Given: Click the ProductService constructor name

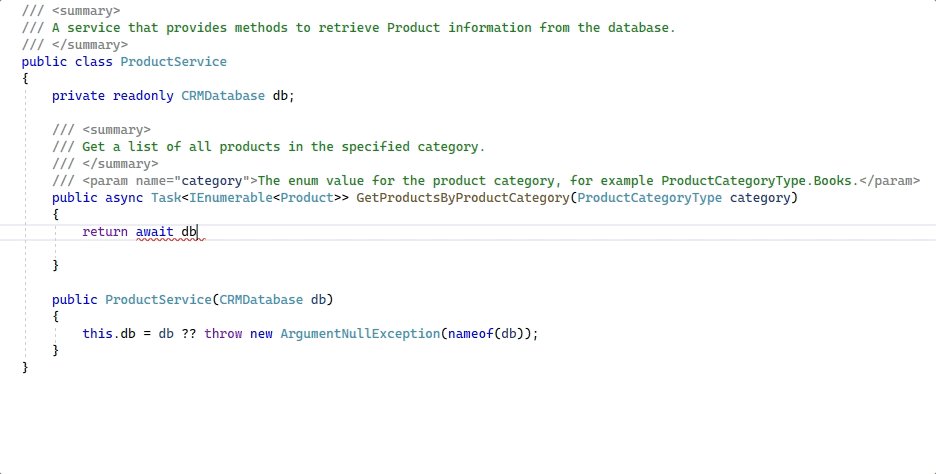Looking at the screenshot, I should [158, 300].
